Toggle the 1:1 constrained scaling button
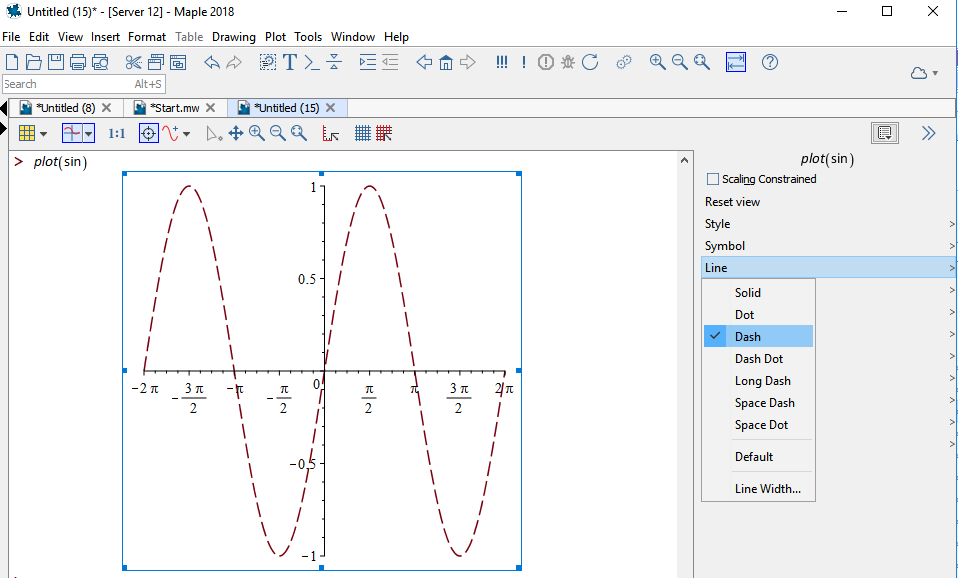 click(117, 133)
